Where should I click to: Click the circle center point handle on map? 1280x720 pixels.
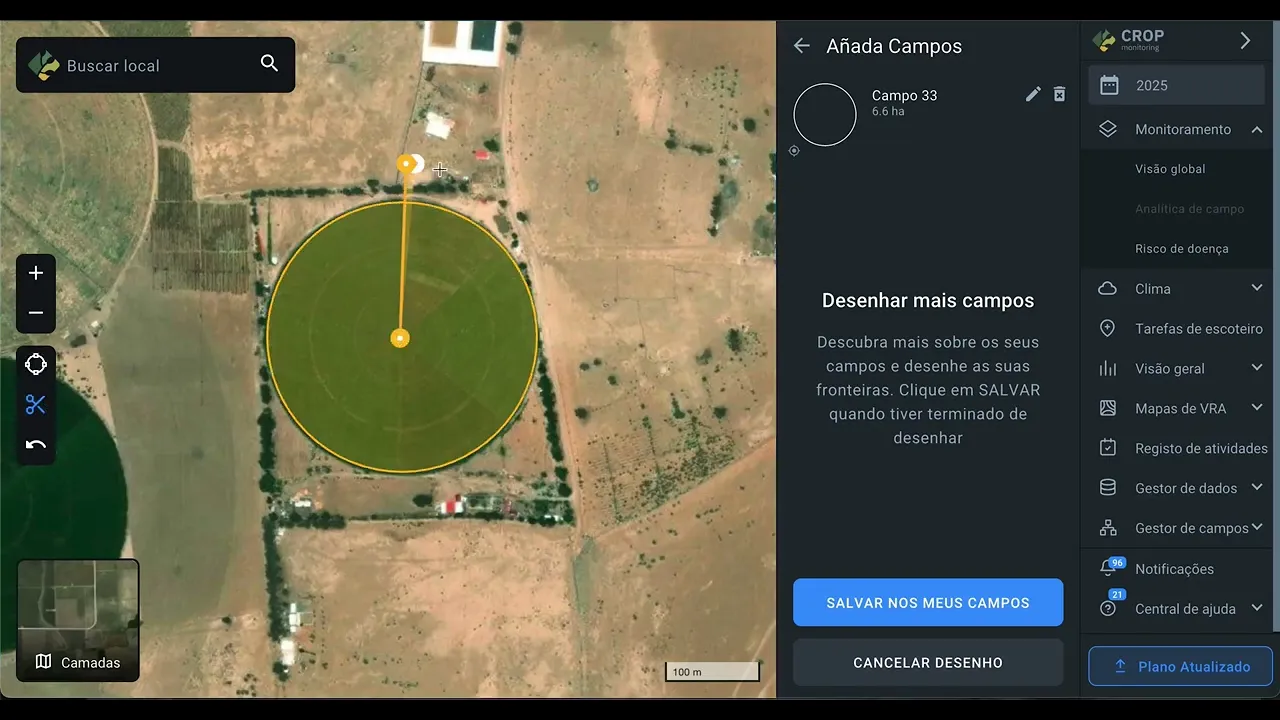pos(400,338)
